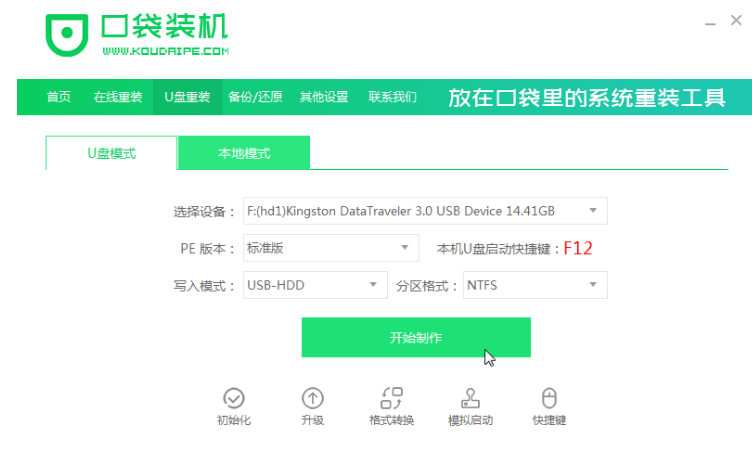Viewport: 752px width, 451px height.
Task: Click the 升级 upgrade arrow icon
Action: coord(312,398)
